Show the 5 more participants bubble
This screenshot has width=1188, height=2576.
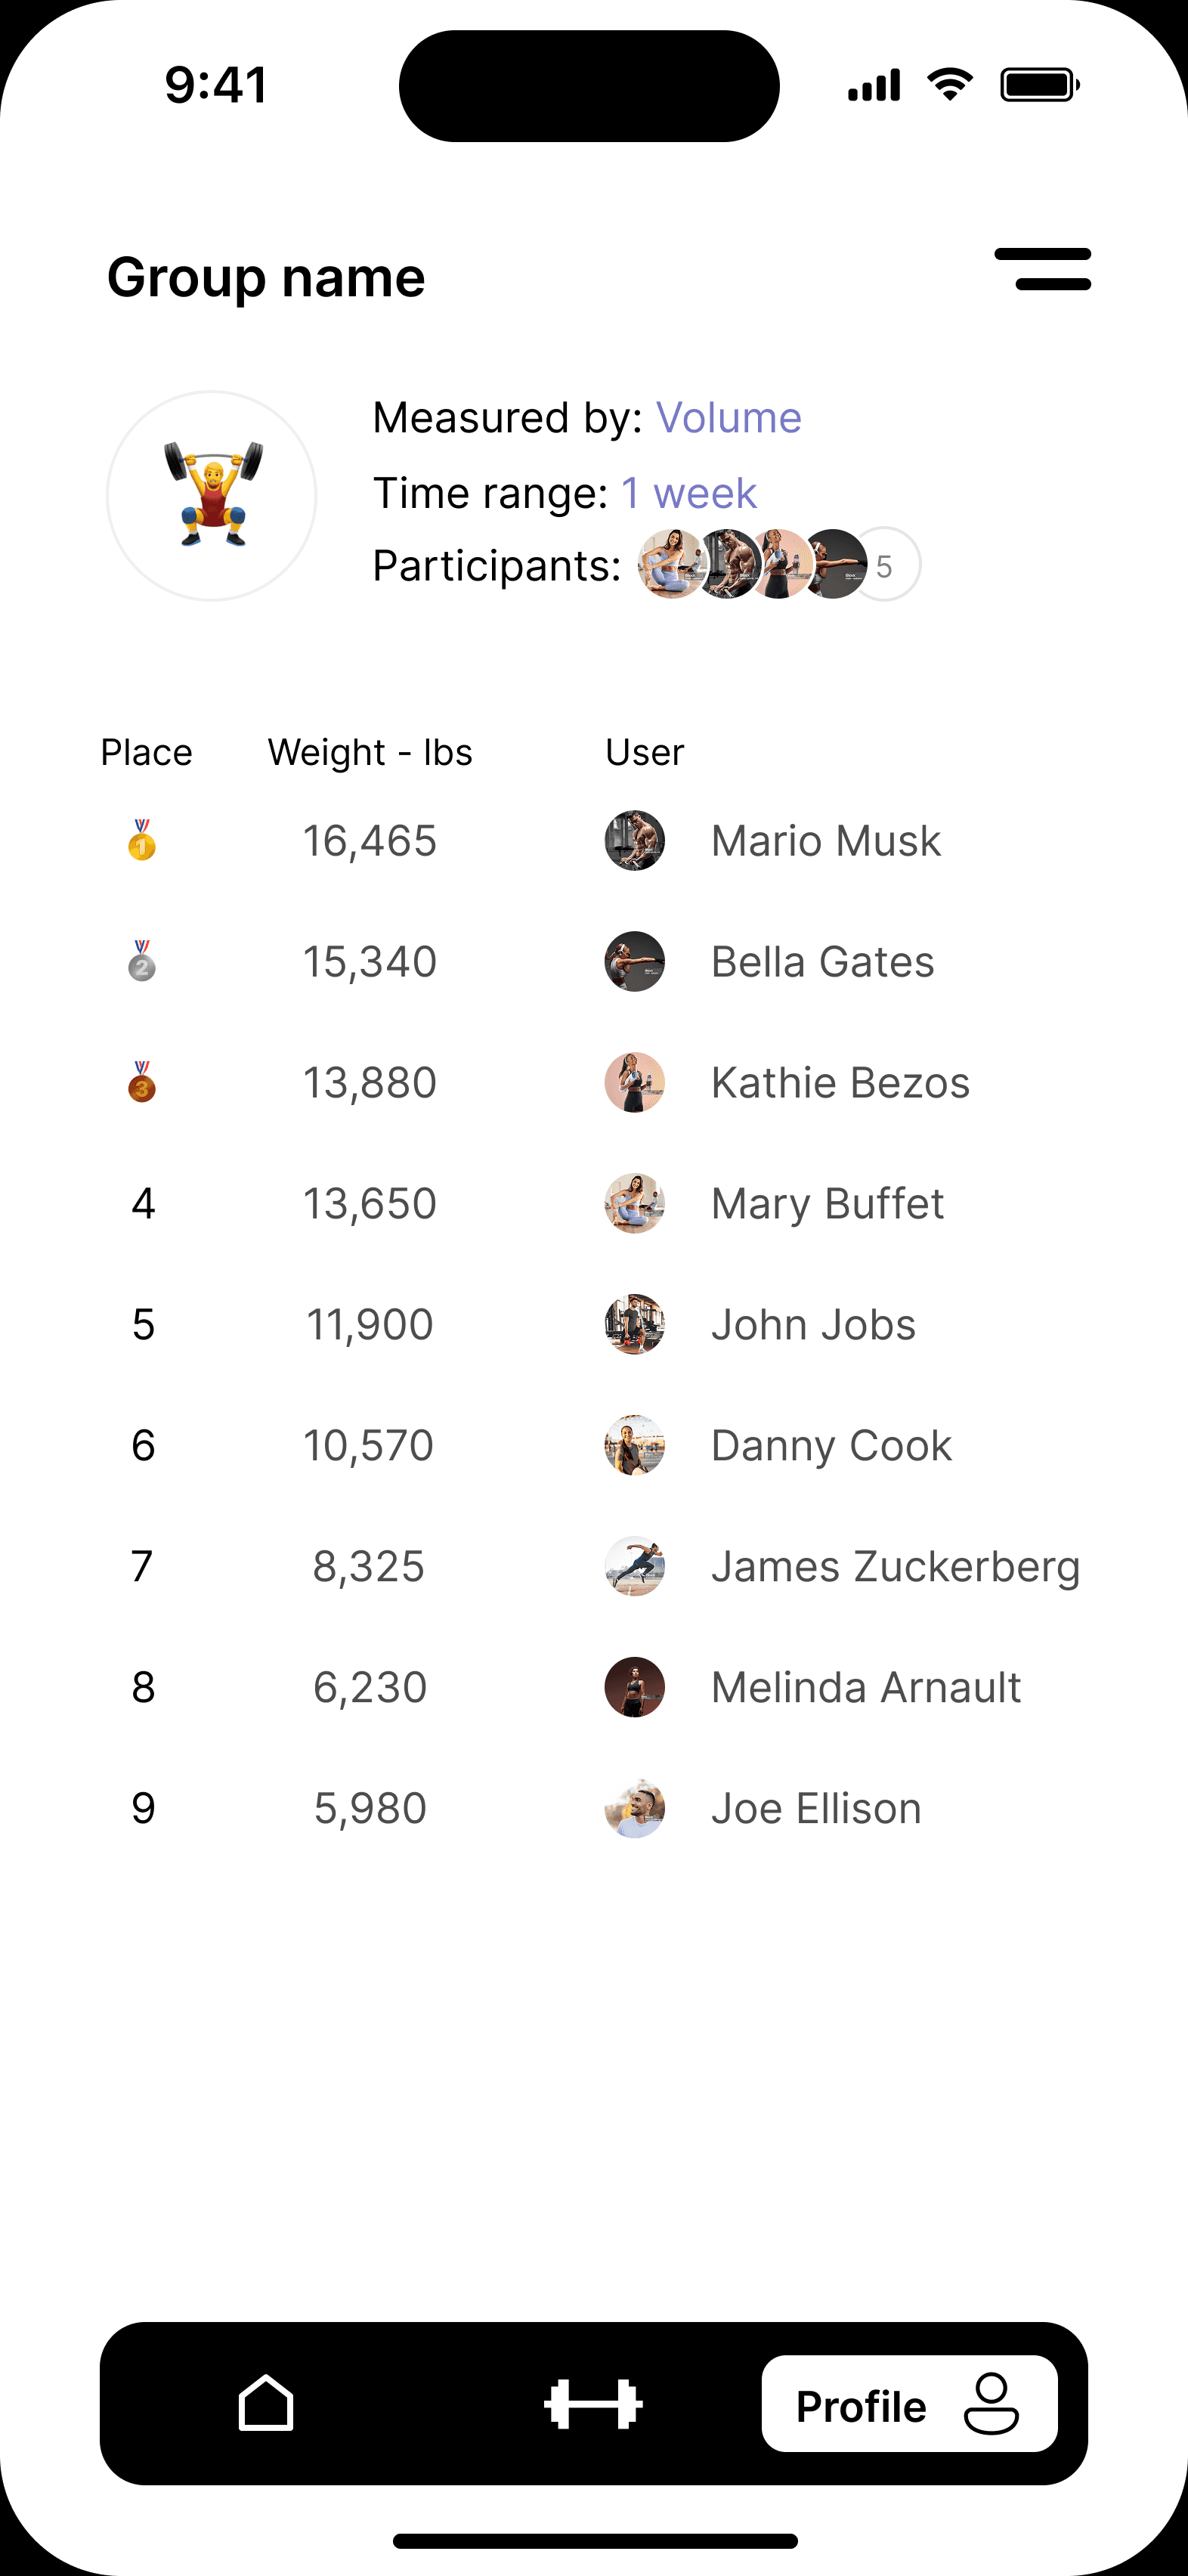pos(885,565)
